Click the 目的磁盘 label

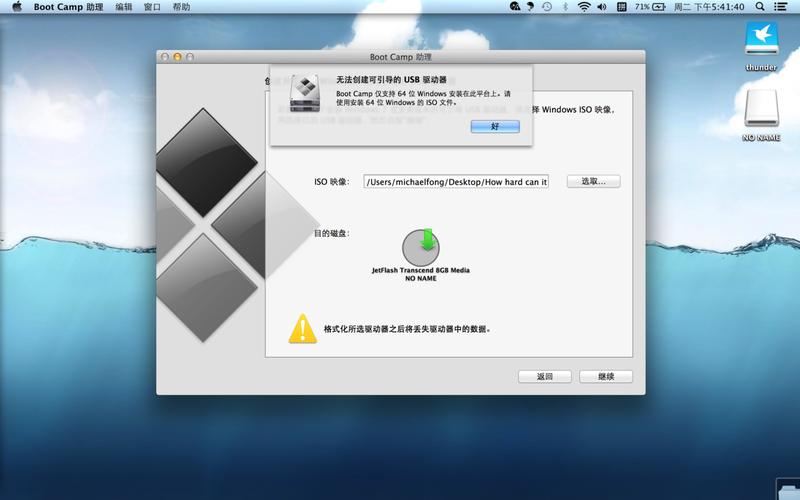pos(331,233)
